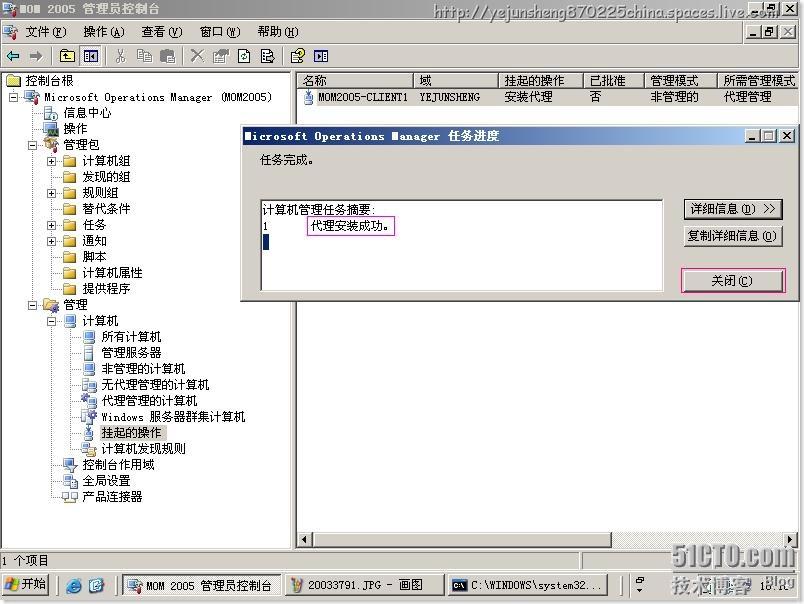Viewport: 804px width, 604px height.
Task: Click the Paste toolbar icon
Action: tap(168, 56)
